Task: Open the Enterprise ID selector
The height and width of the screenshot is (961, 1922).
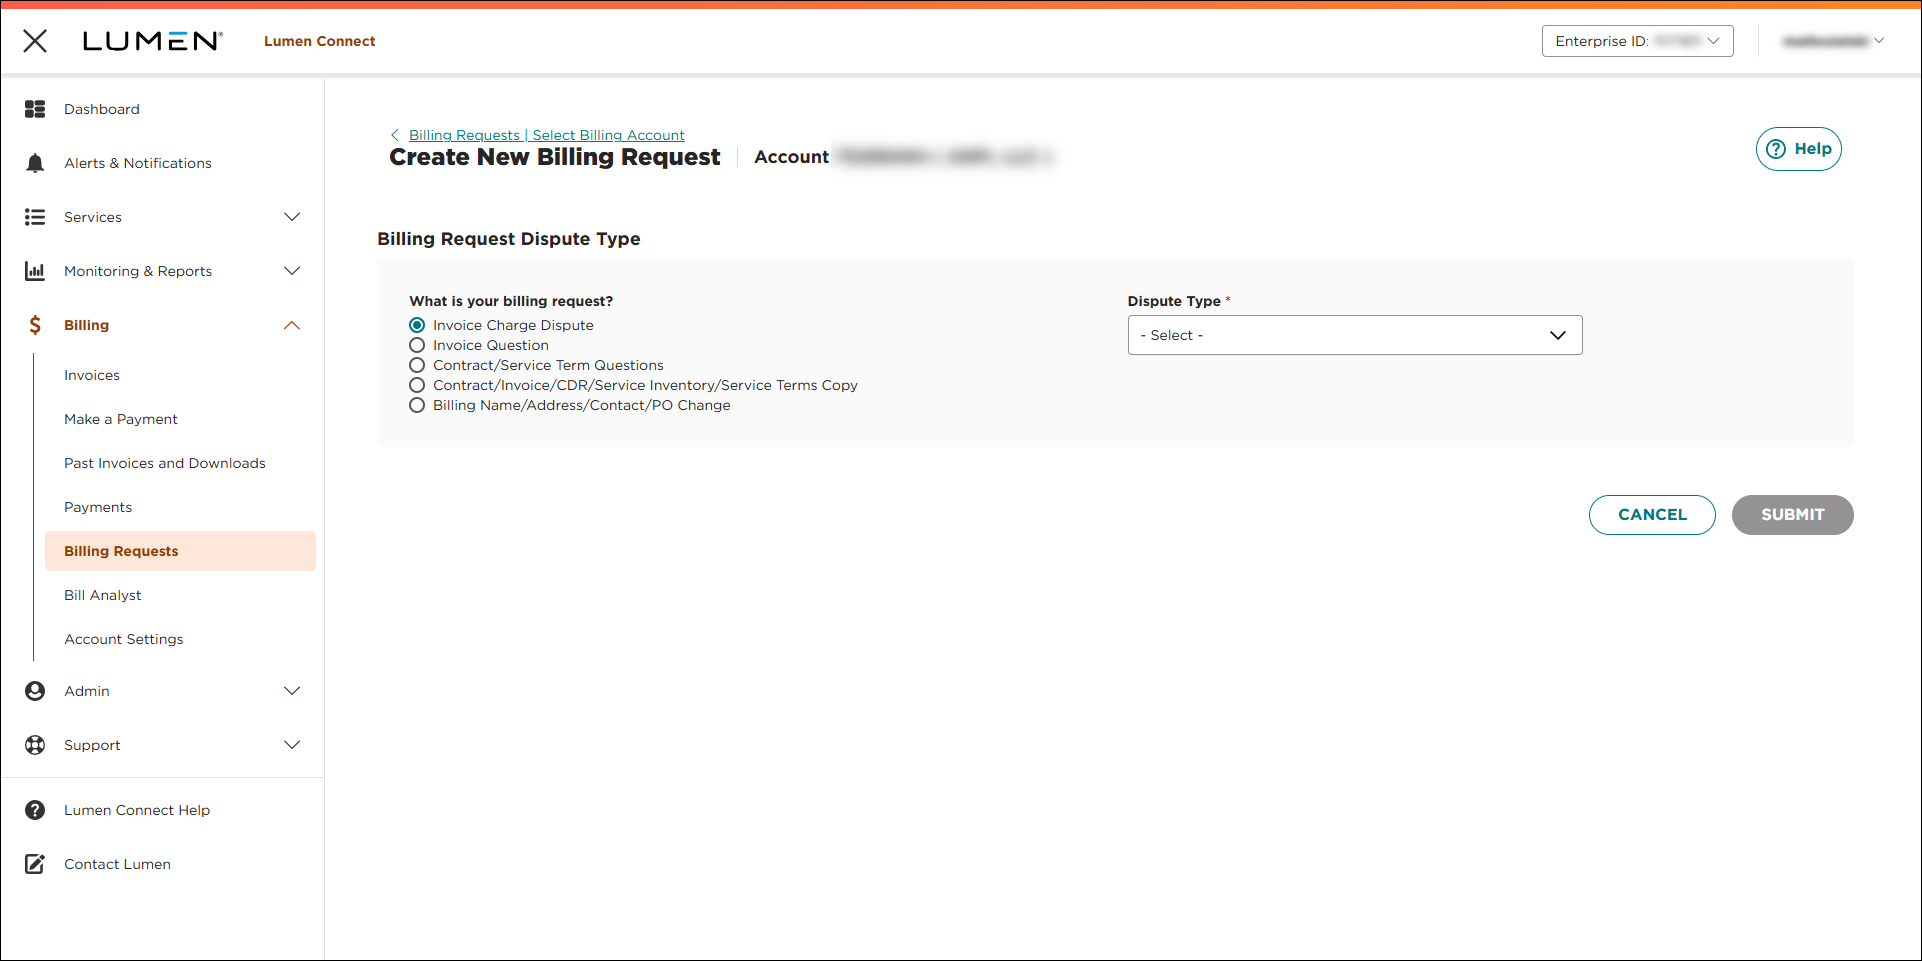Action: coord(1637,41)
